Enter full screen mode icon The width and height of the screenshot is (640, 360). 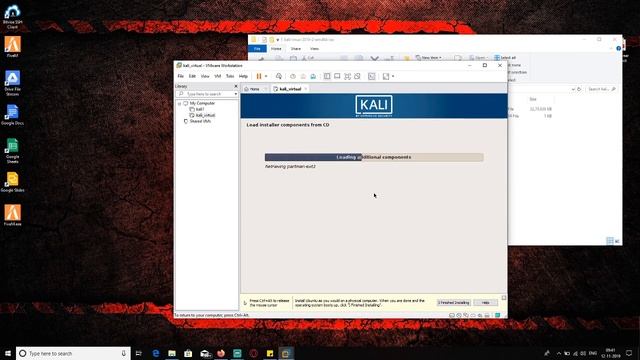click(347, 76)
